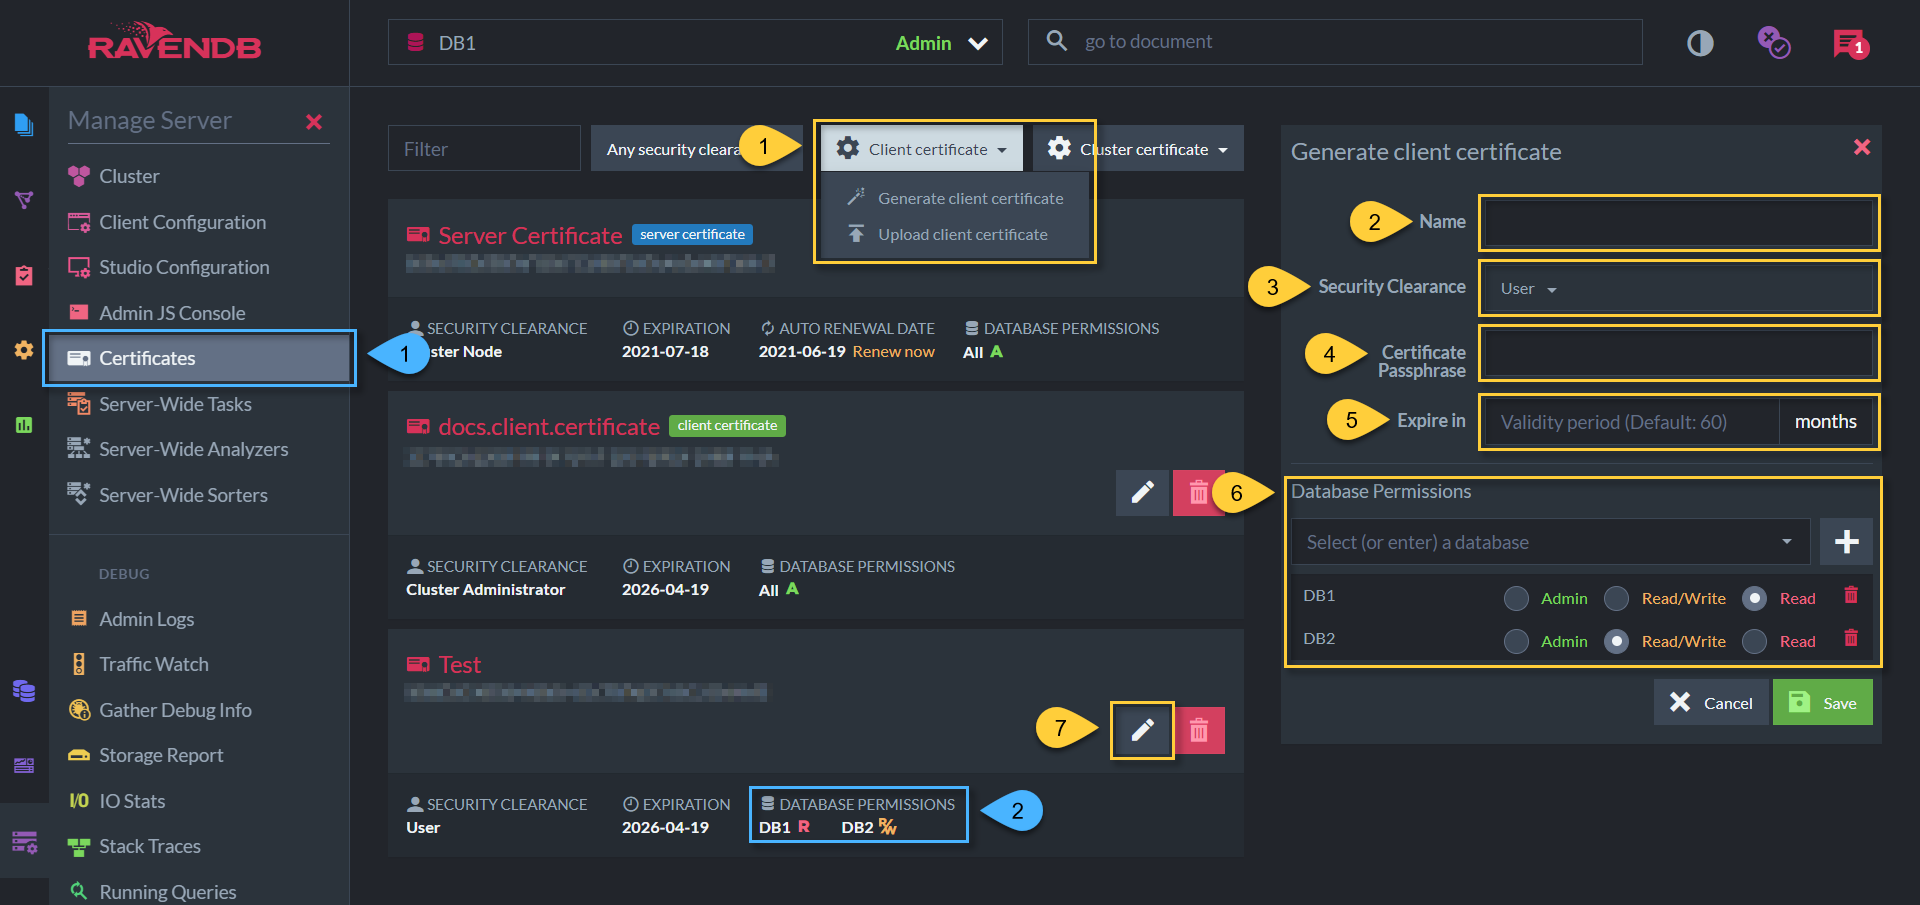This screenshot has height=905, width=1920.
Task: Focus the Validity period field
Action: (1632, 422)
